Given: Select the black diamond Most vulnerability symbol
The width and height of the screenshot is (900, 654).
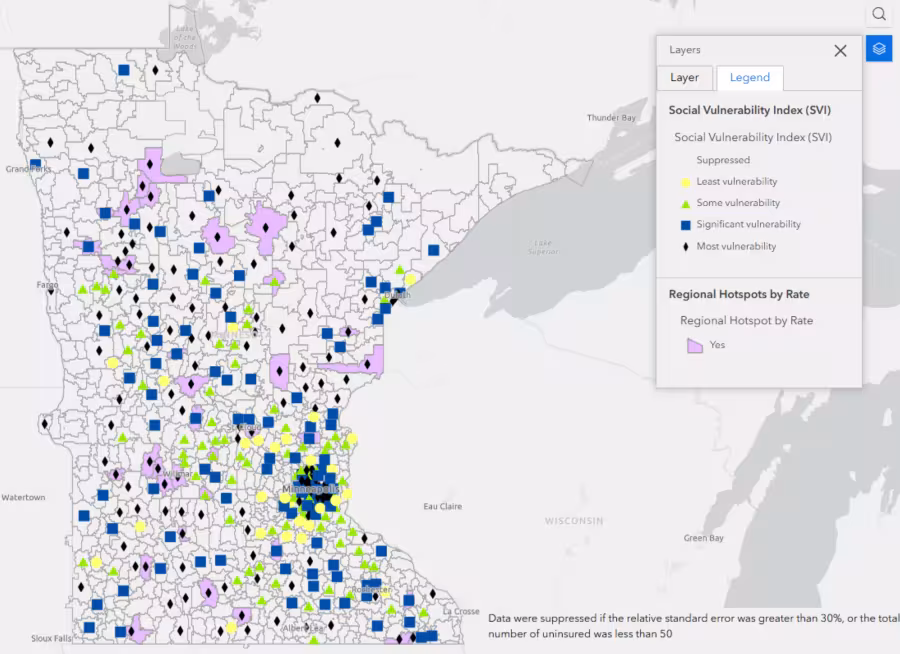Looking at the screenshot, I should [x=685, y=246].
